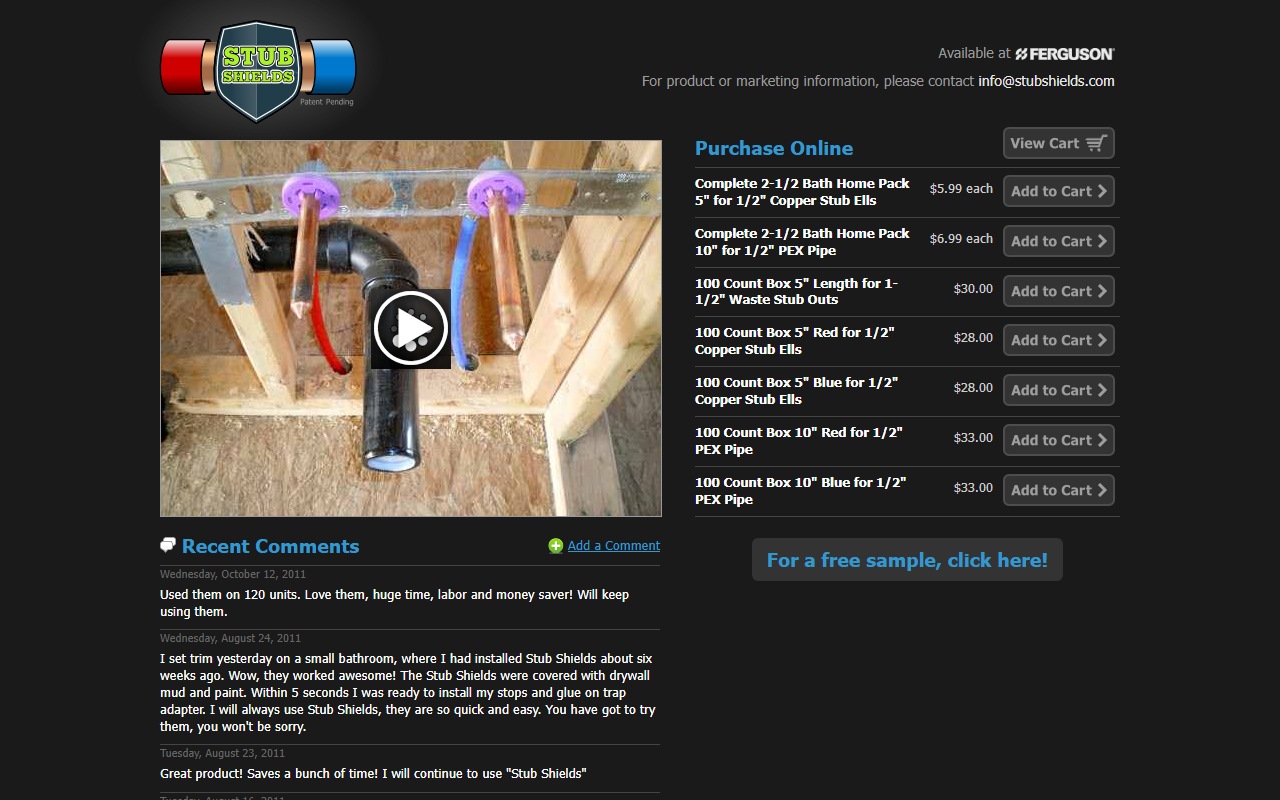Add 10" PEX Pipe Home Pack to cart
Image resolution: width=1280 pixels, height=800 pixels.
[1058, 241]
